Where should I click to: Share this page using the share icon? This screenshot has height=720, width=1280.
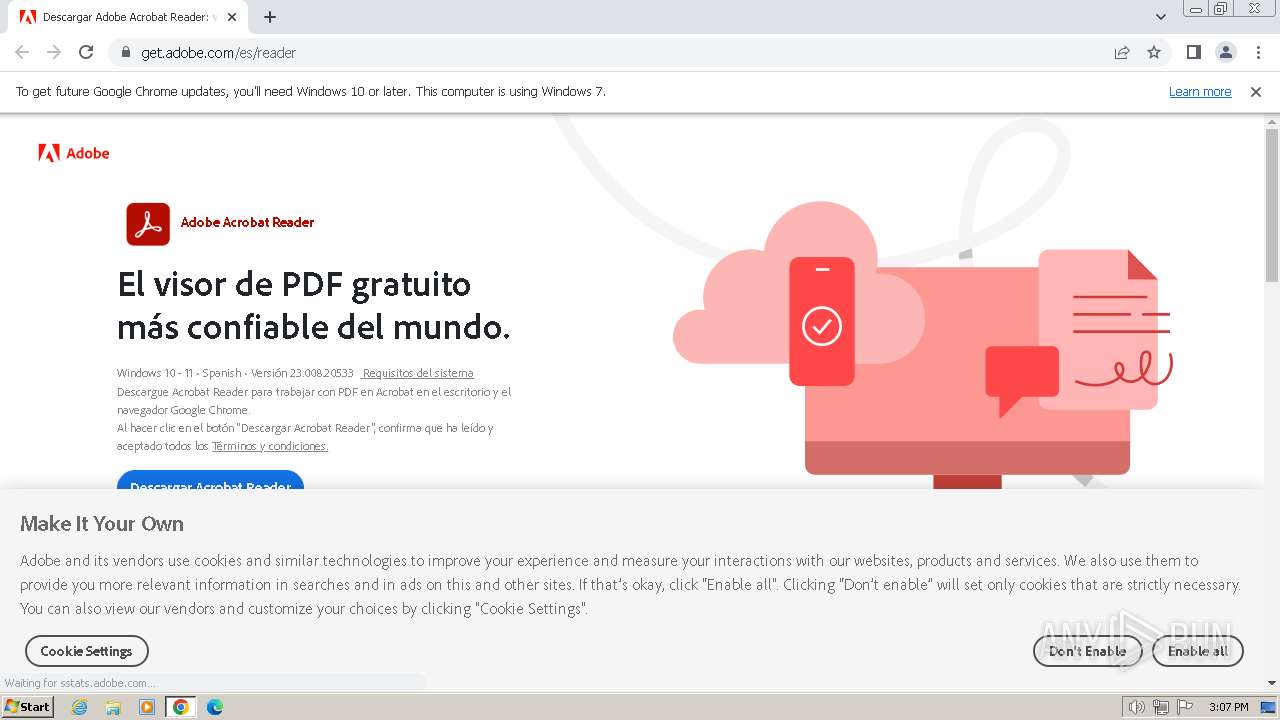(1122, 52)
